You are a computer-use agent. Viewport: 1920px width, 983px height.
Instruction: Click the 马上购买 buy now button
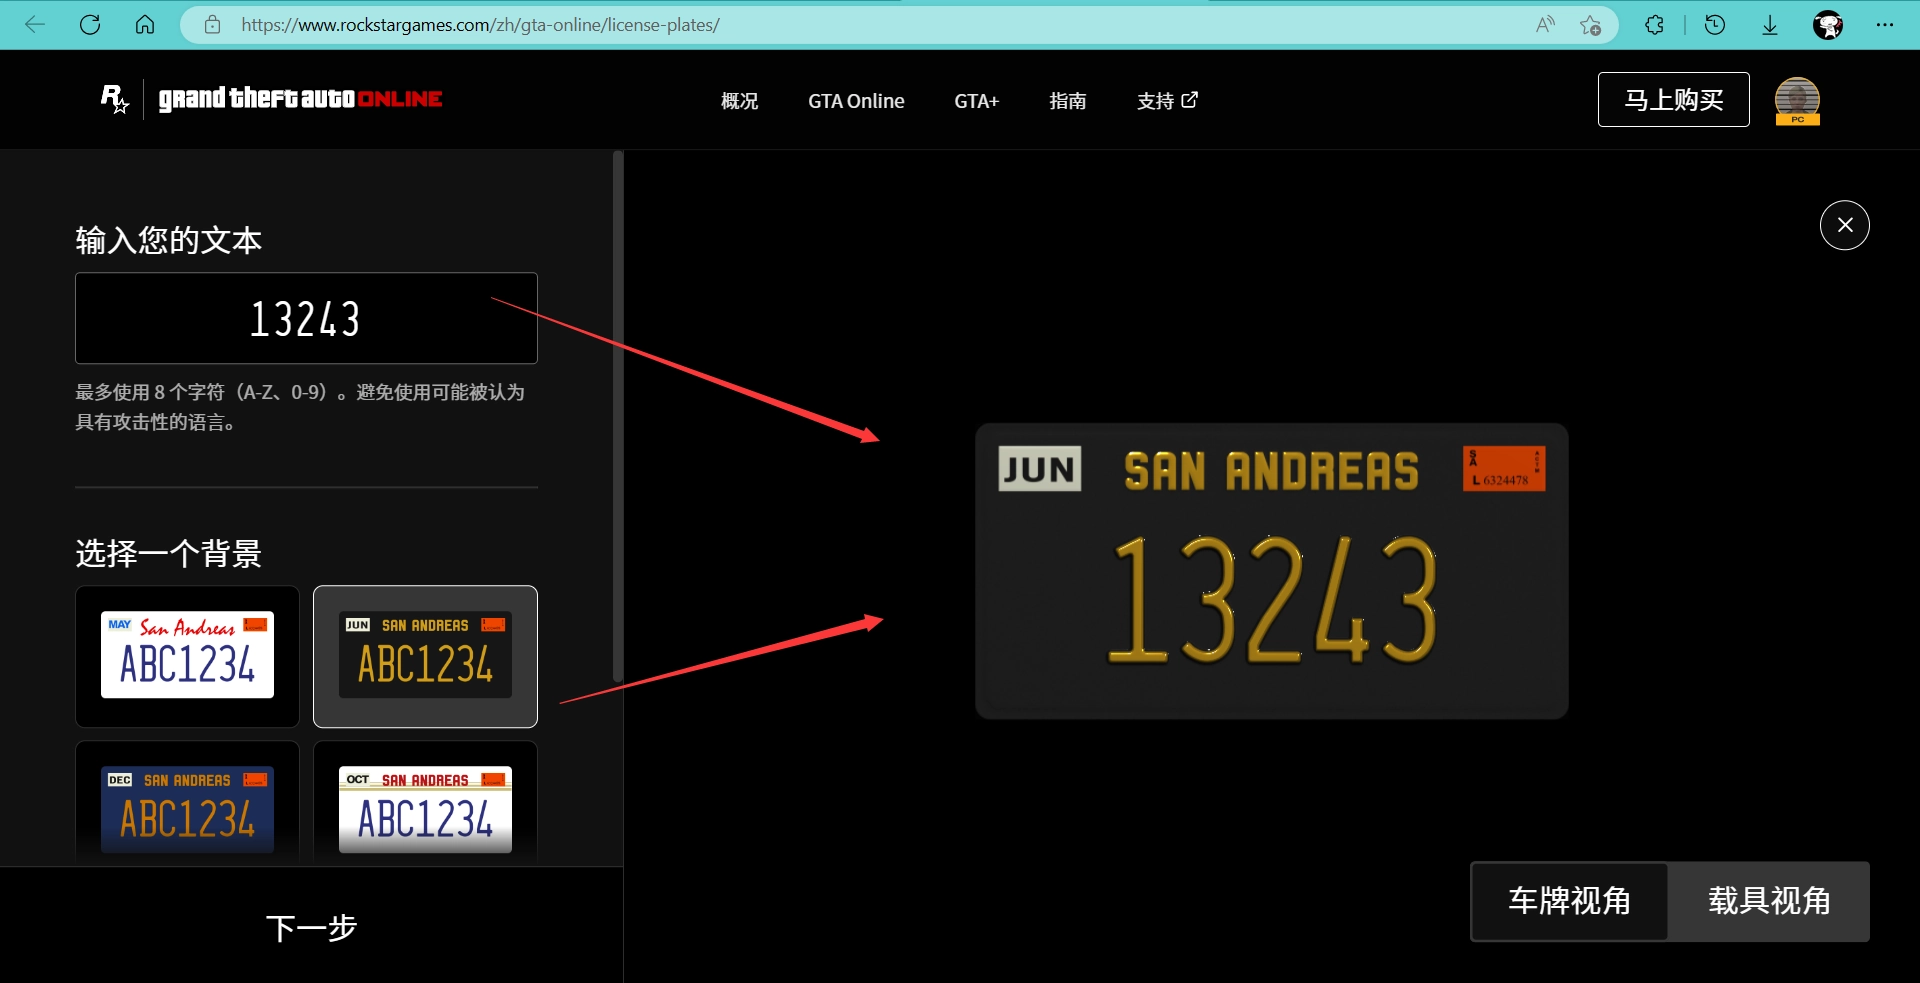pyautogui.click(x=1673, y=100)
